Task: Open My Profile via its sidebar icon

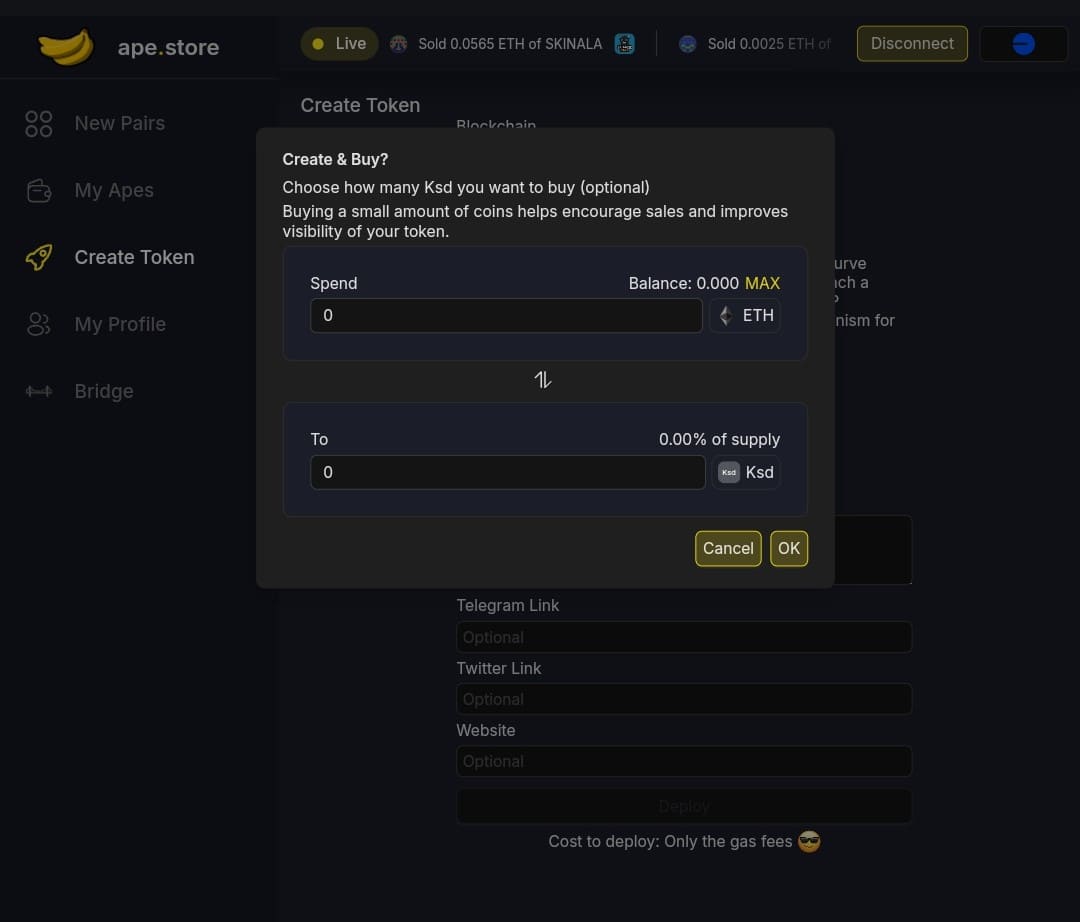Action: point(38,324)
